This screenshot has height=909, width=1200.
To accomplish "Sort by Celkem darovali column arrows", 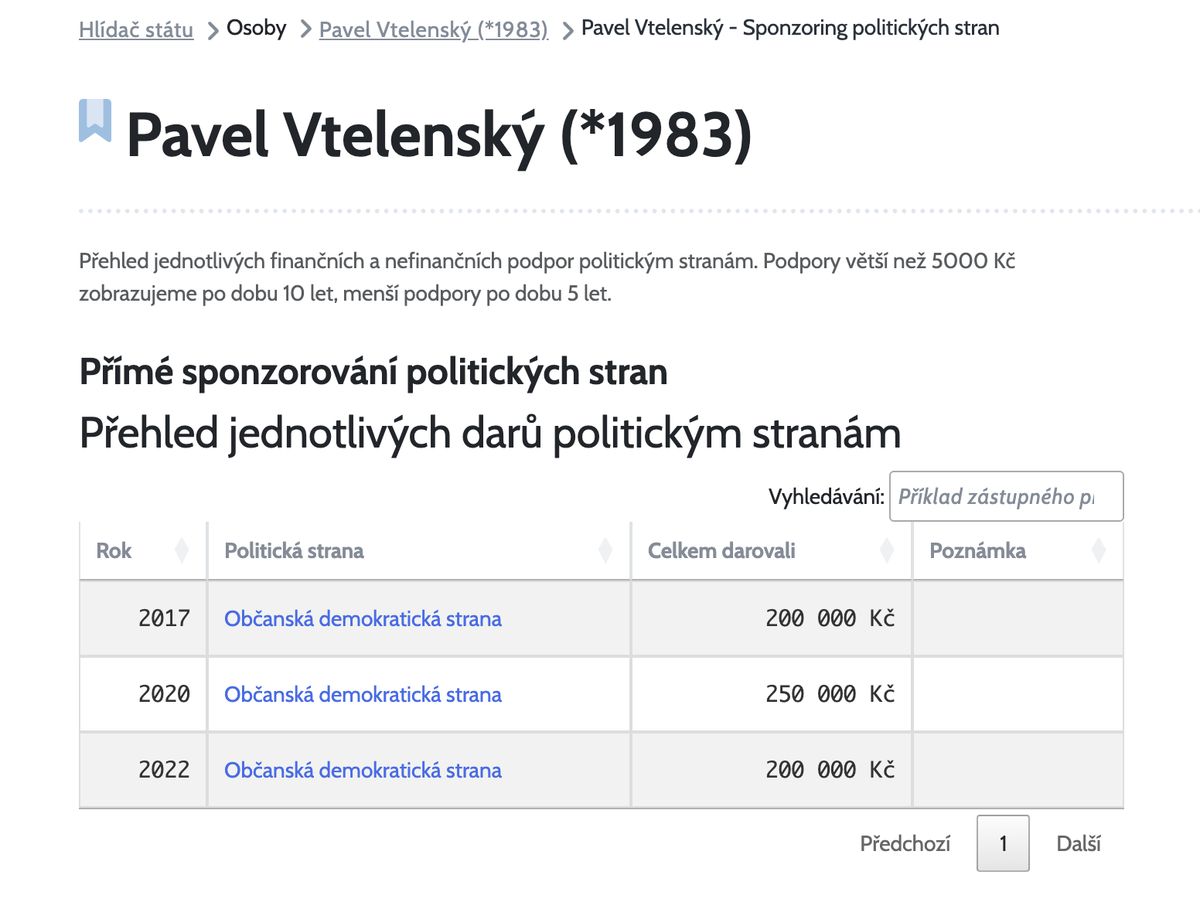I will (x=887, y=550).
